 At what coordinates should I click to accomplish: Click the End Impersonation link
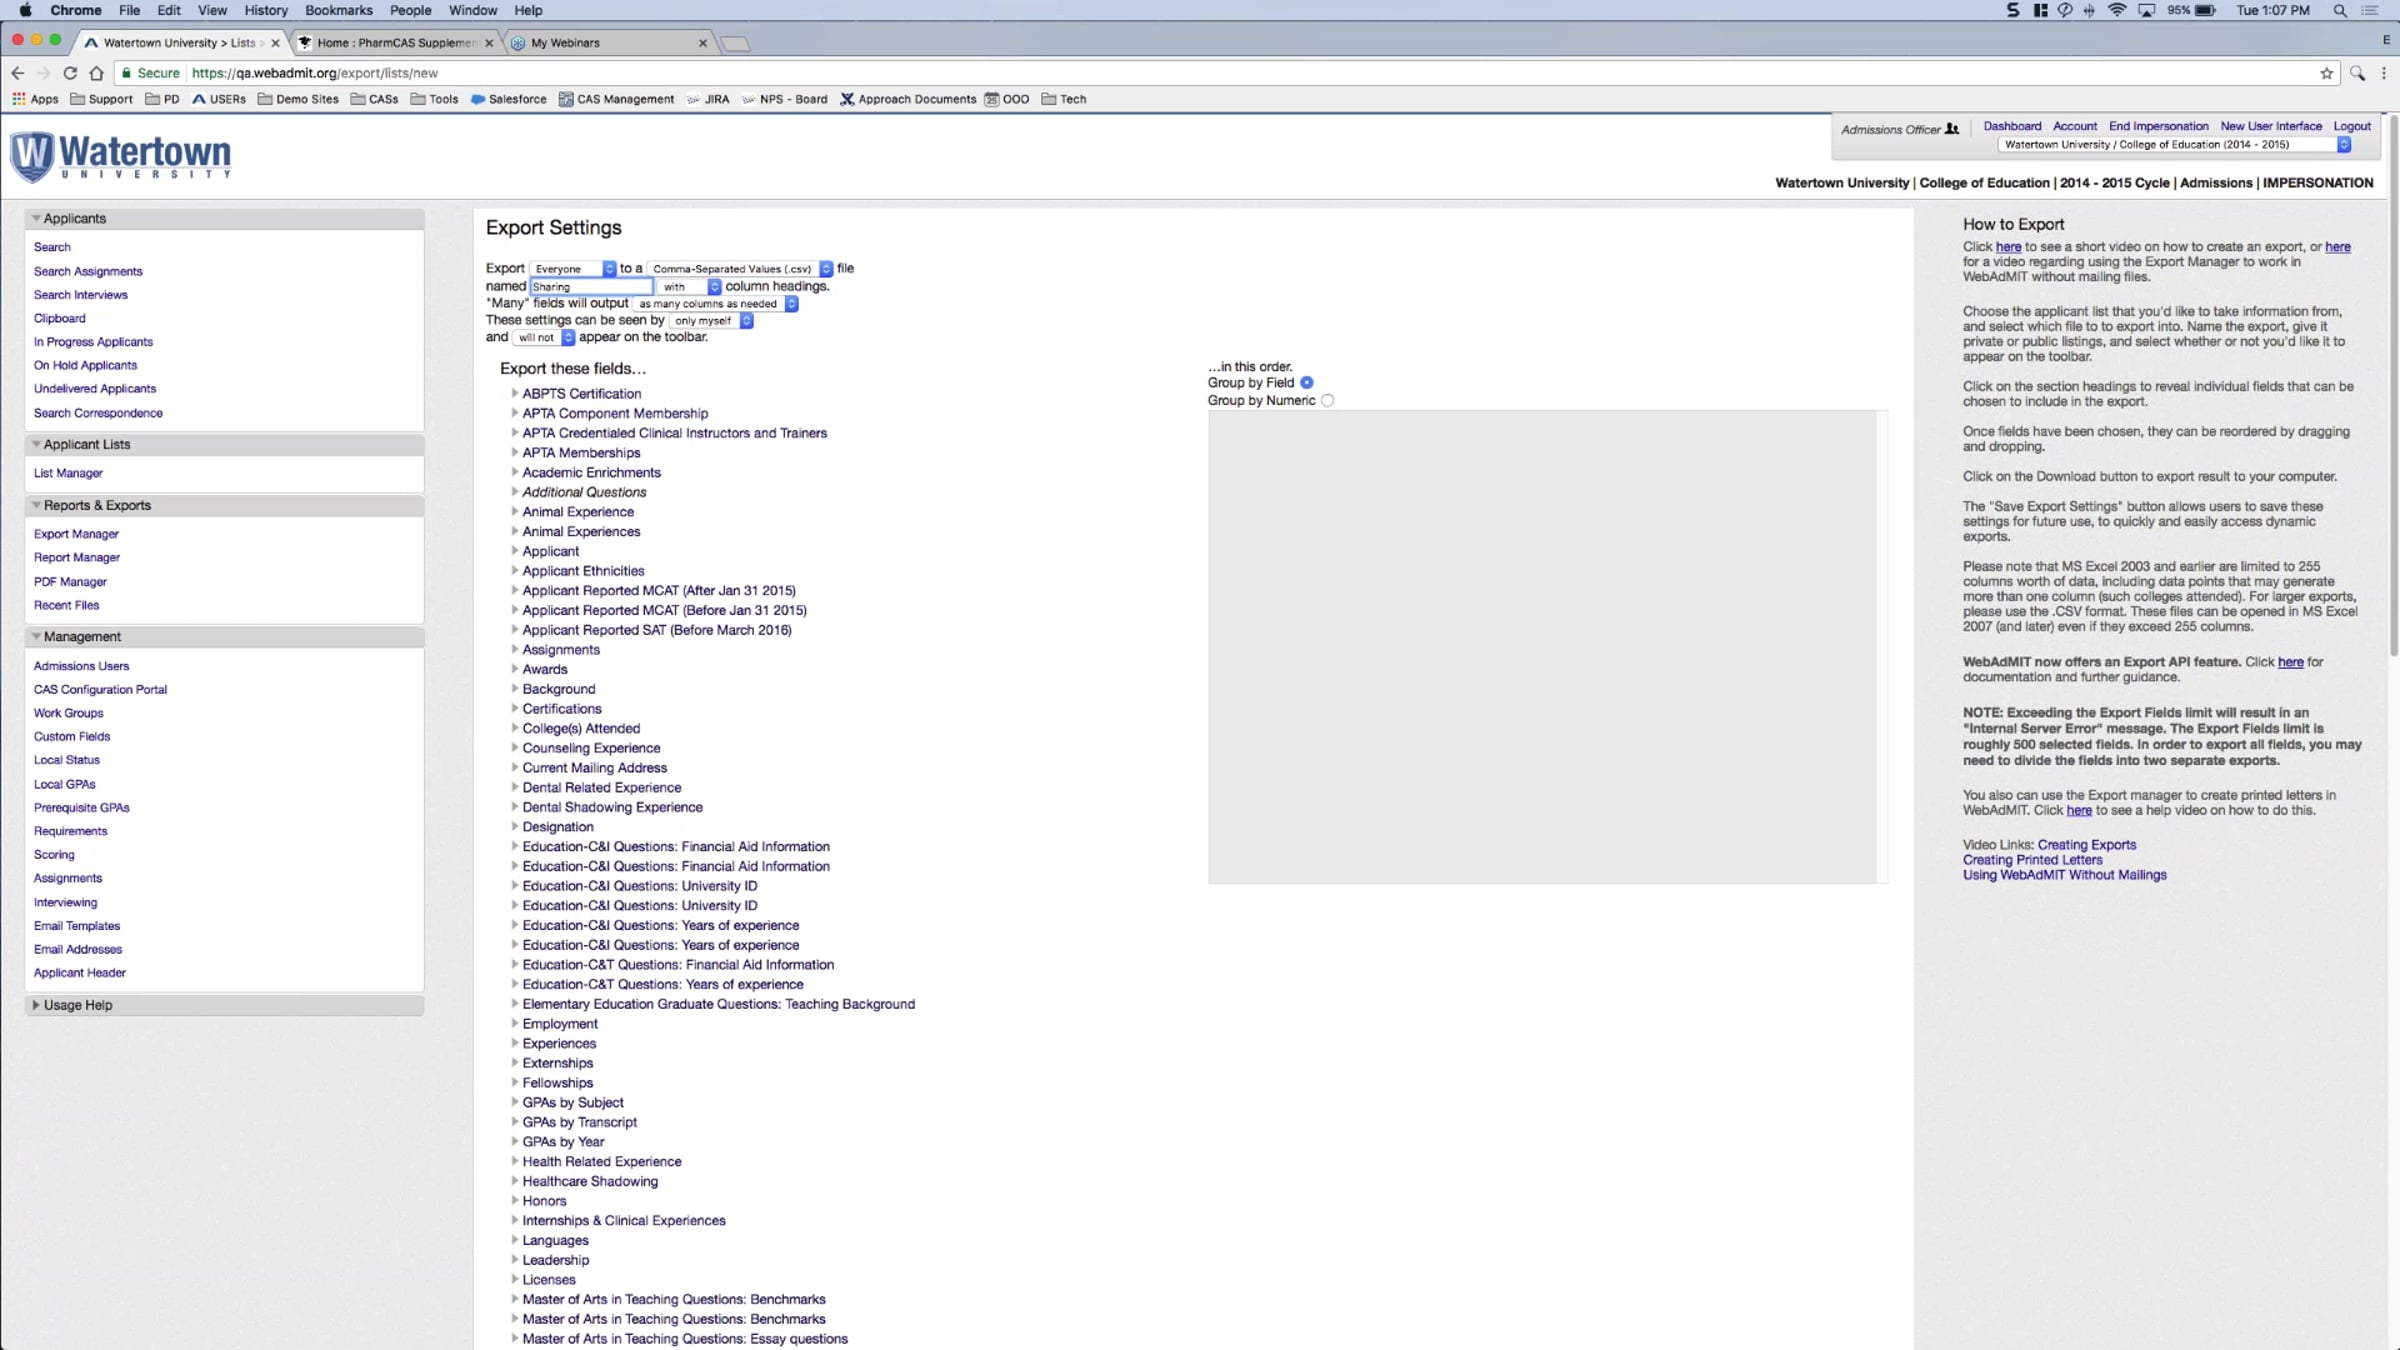(2158, 126)
